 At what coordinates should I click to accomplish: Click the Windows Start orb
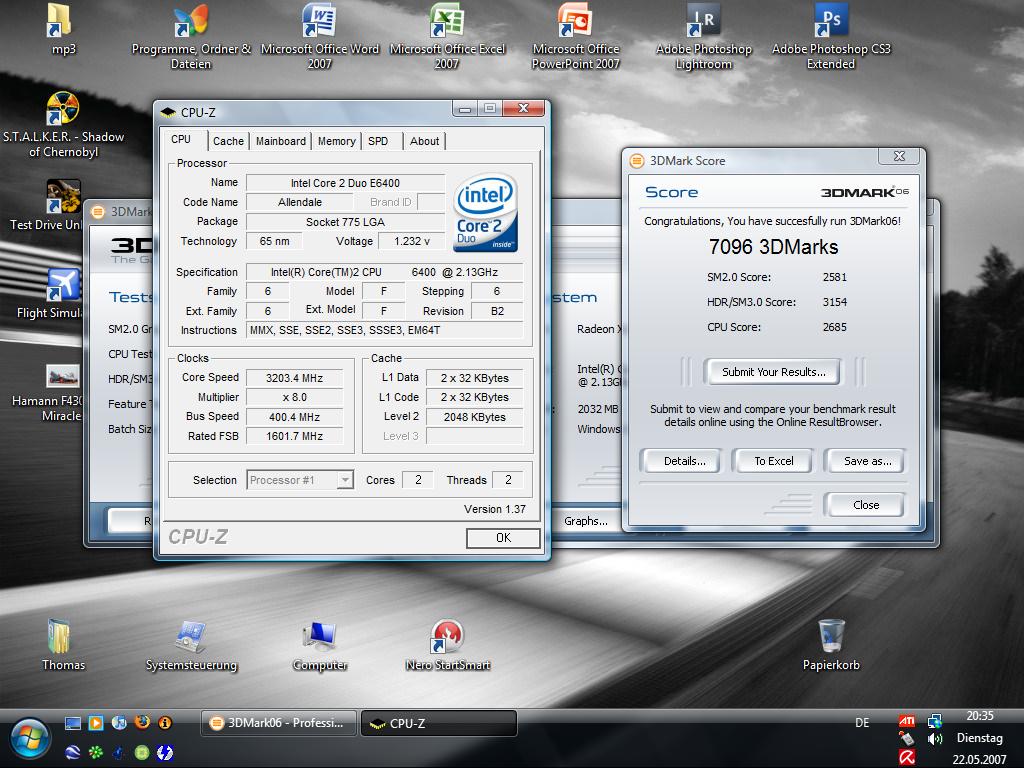click(x=29, y=738)
